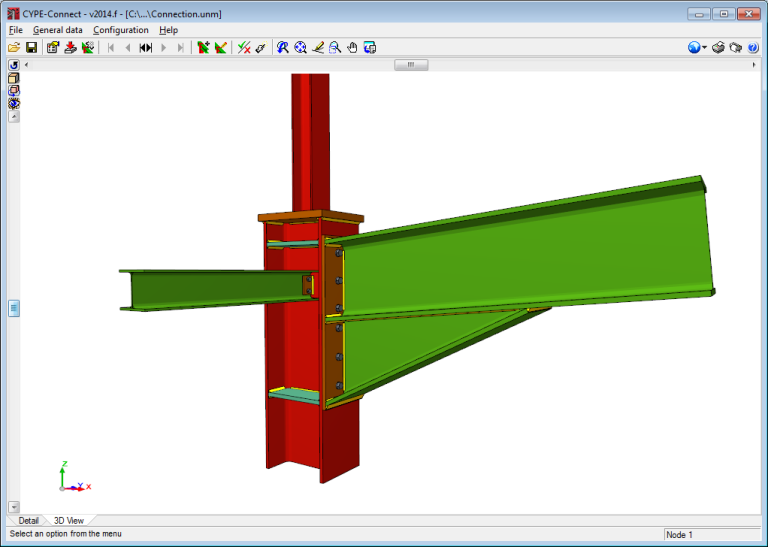Click the right arrow of the horizontal slider

coord(754,65)
